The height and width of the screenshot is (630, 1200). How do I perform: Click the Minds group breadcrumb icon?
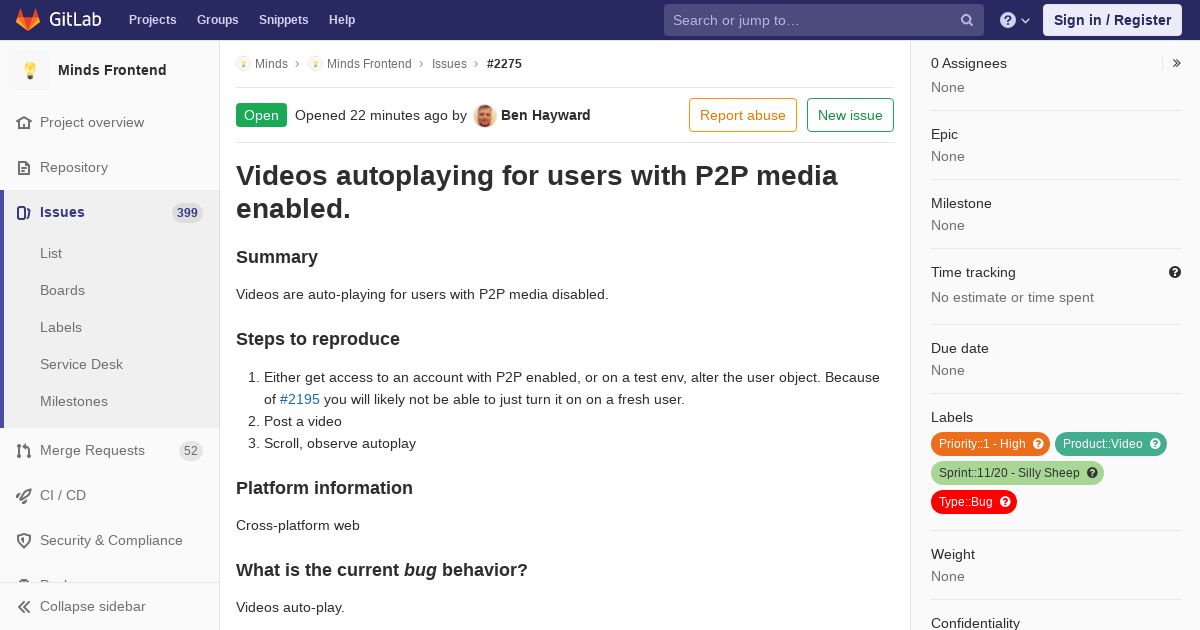click(x=243, y=64)
